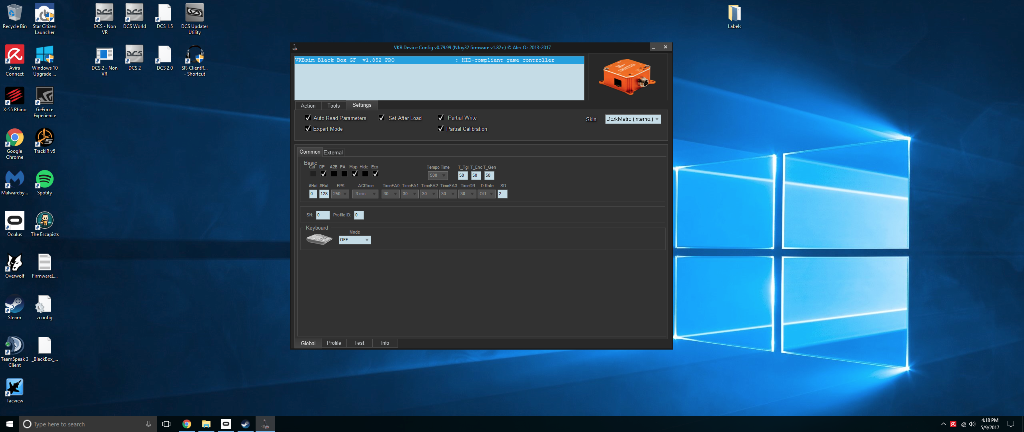Open File Explorer from the taskbar
The width and height of the screenshot is (1024, 432).
[x=205, y=424]
